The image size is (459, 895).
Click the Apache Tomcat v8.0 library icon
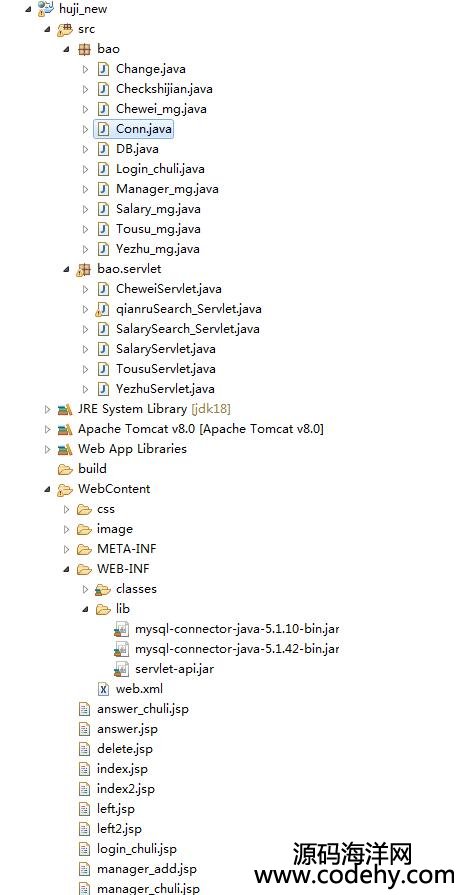coord(65,429)
